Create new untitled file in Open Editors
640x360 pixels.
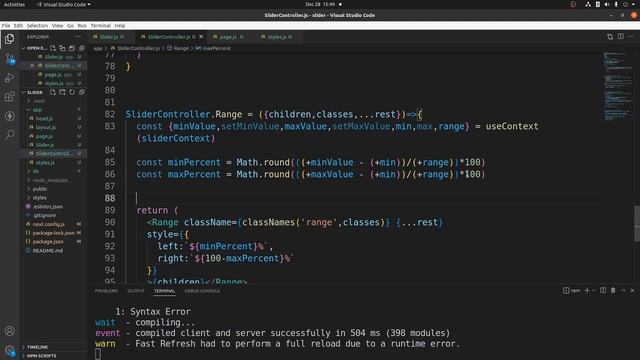53,48
